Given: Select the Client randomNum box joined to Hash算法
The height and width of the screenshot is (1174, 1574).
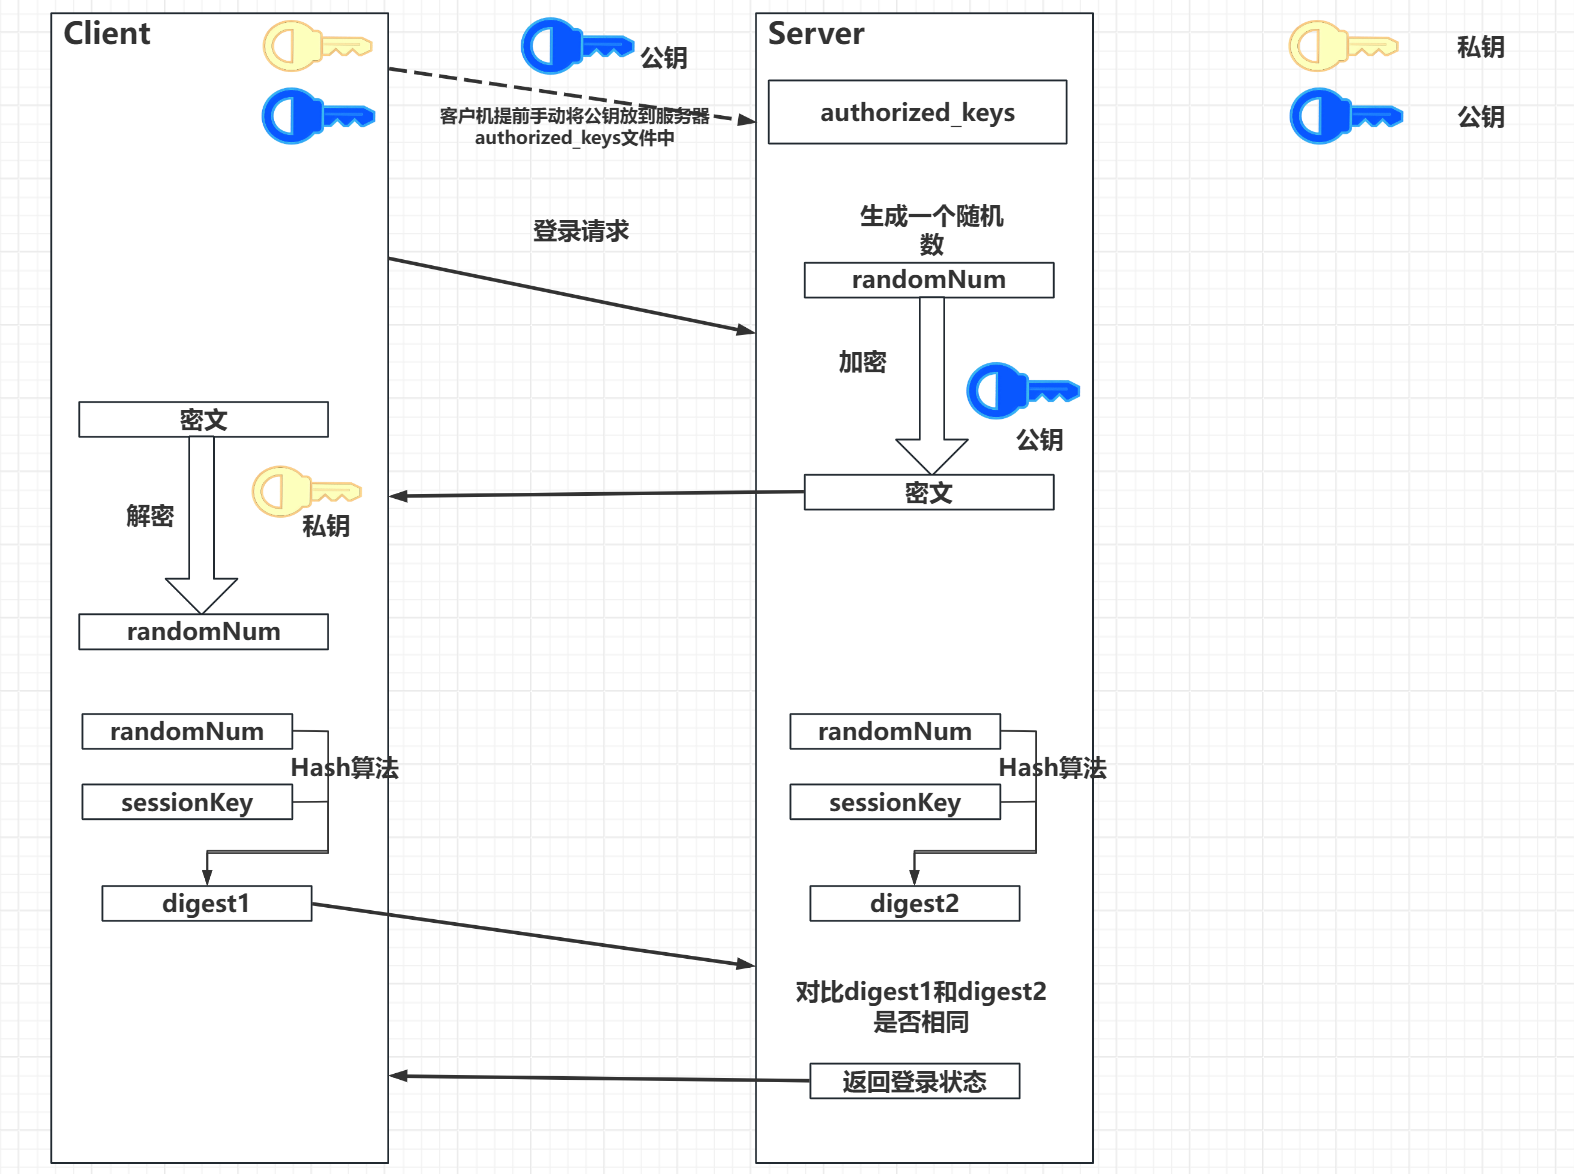Looking at the screenshot, I should (187, 731).
